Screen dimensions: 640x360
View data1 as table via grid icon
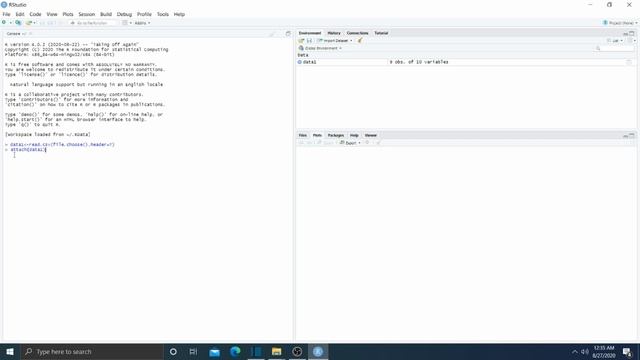[x=629, y=62]
